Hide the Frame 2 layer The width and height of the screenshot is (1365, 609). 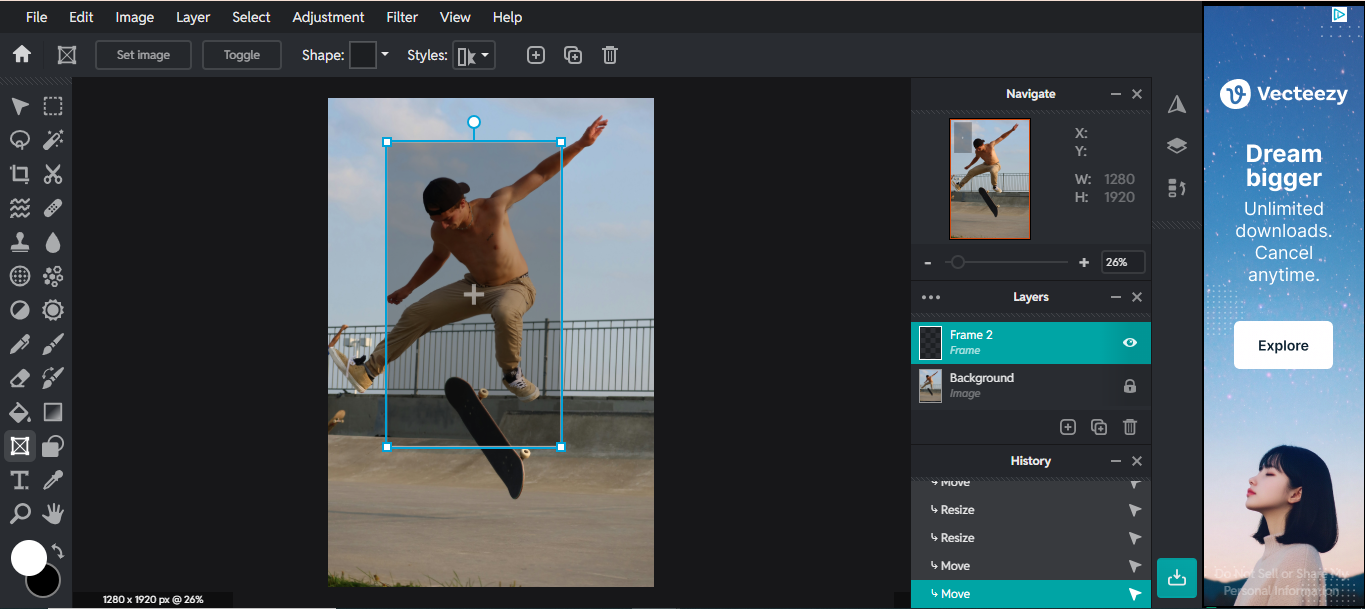click(1128, 342)
